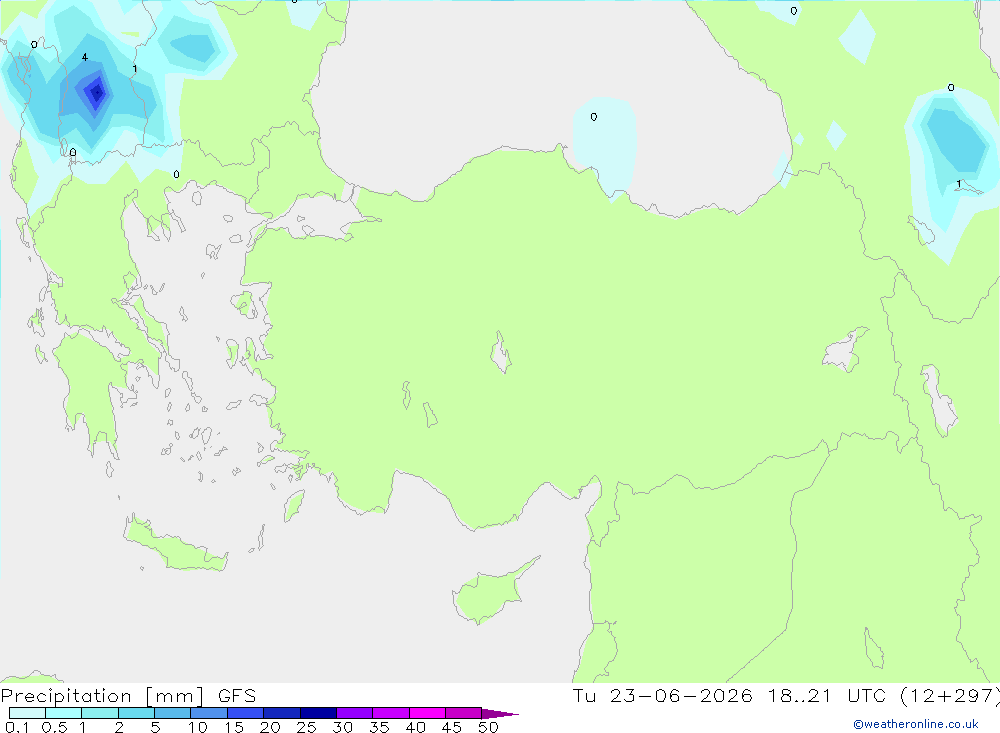The image size is (1000, 733).
Task: Click the "Precipitation [mm] GFS" title text
Action: [x=128, y=696]
